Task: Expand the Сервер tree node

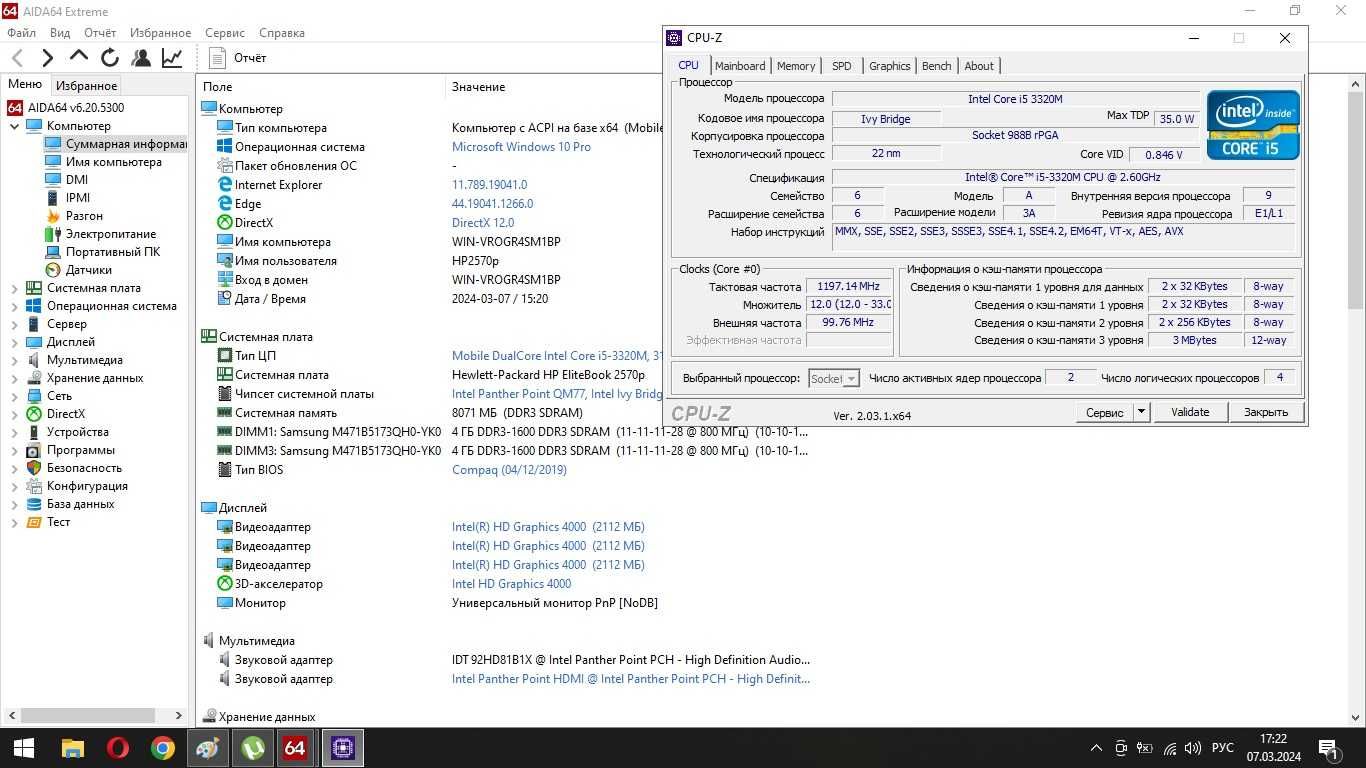Action: 15,324
